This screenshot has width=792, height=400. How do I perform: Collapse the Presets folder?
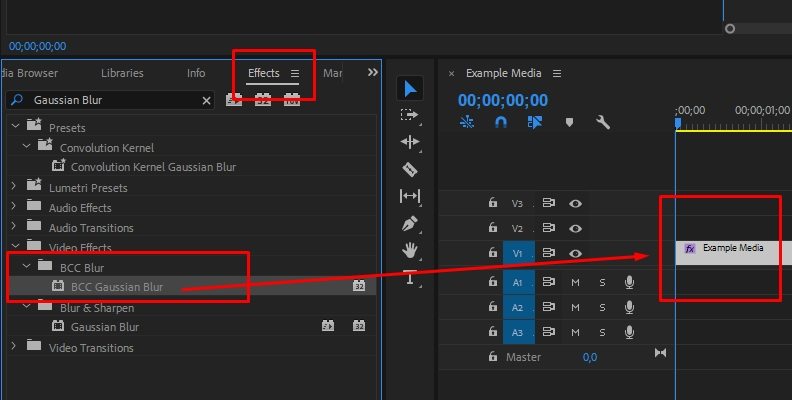click(15, 125)
